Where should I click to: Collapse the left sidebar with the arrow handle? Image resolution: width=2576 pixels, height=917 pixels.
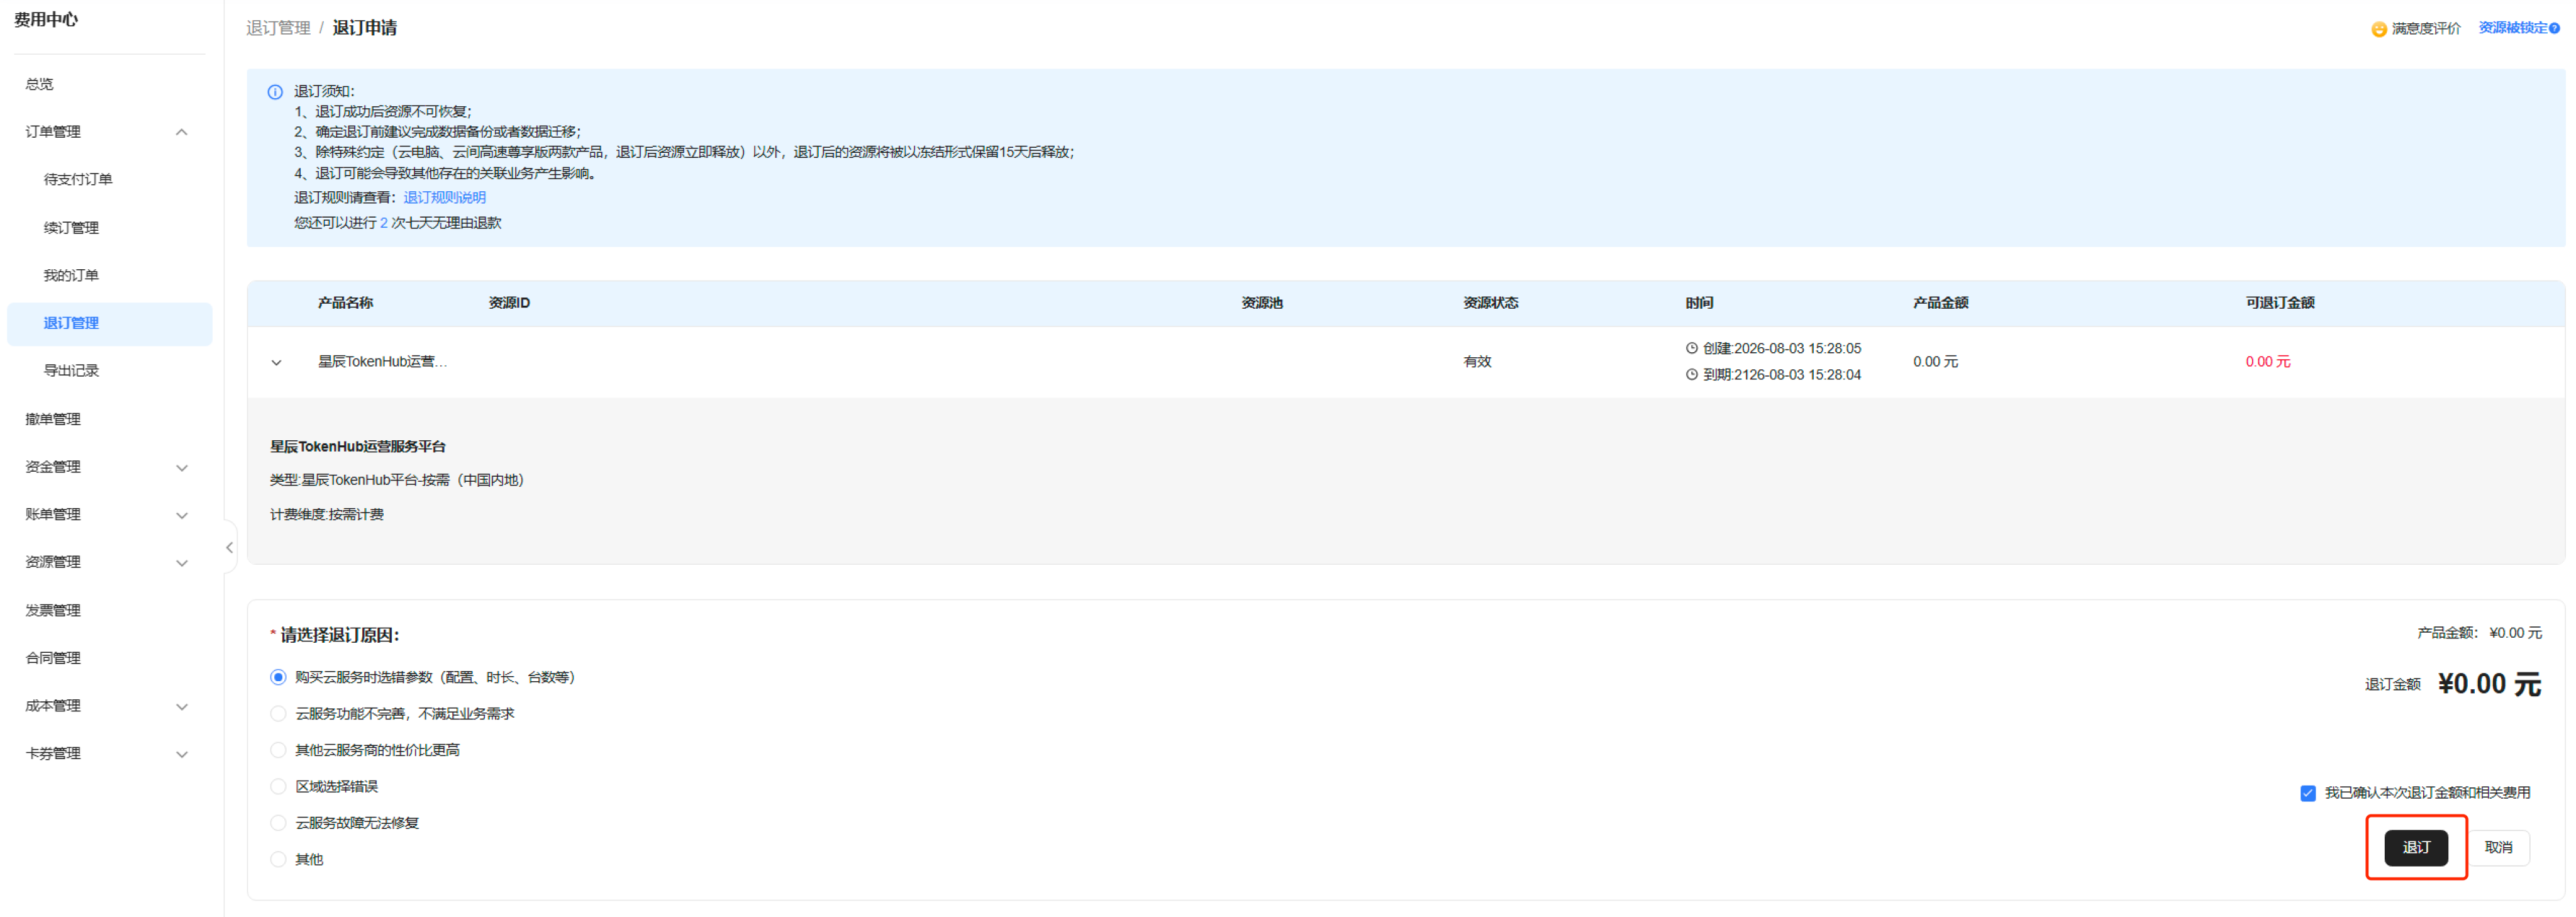(x=229, y=547)
